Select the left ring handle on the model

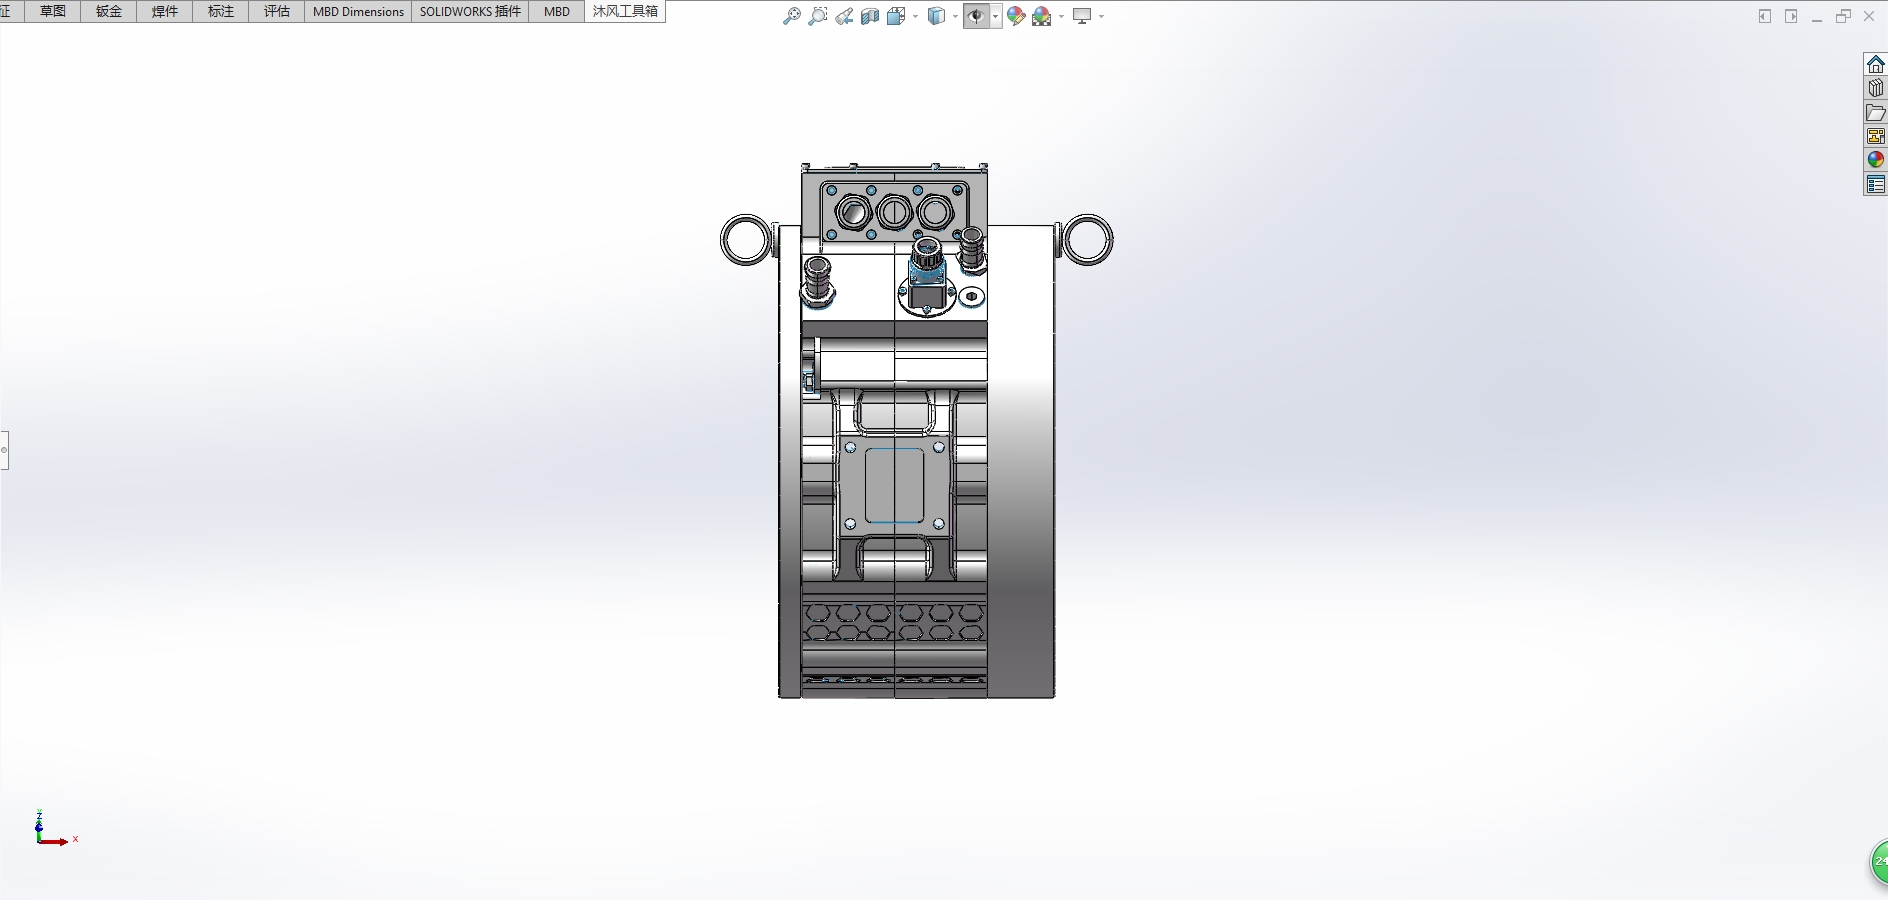[746, 241]
